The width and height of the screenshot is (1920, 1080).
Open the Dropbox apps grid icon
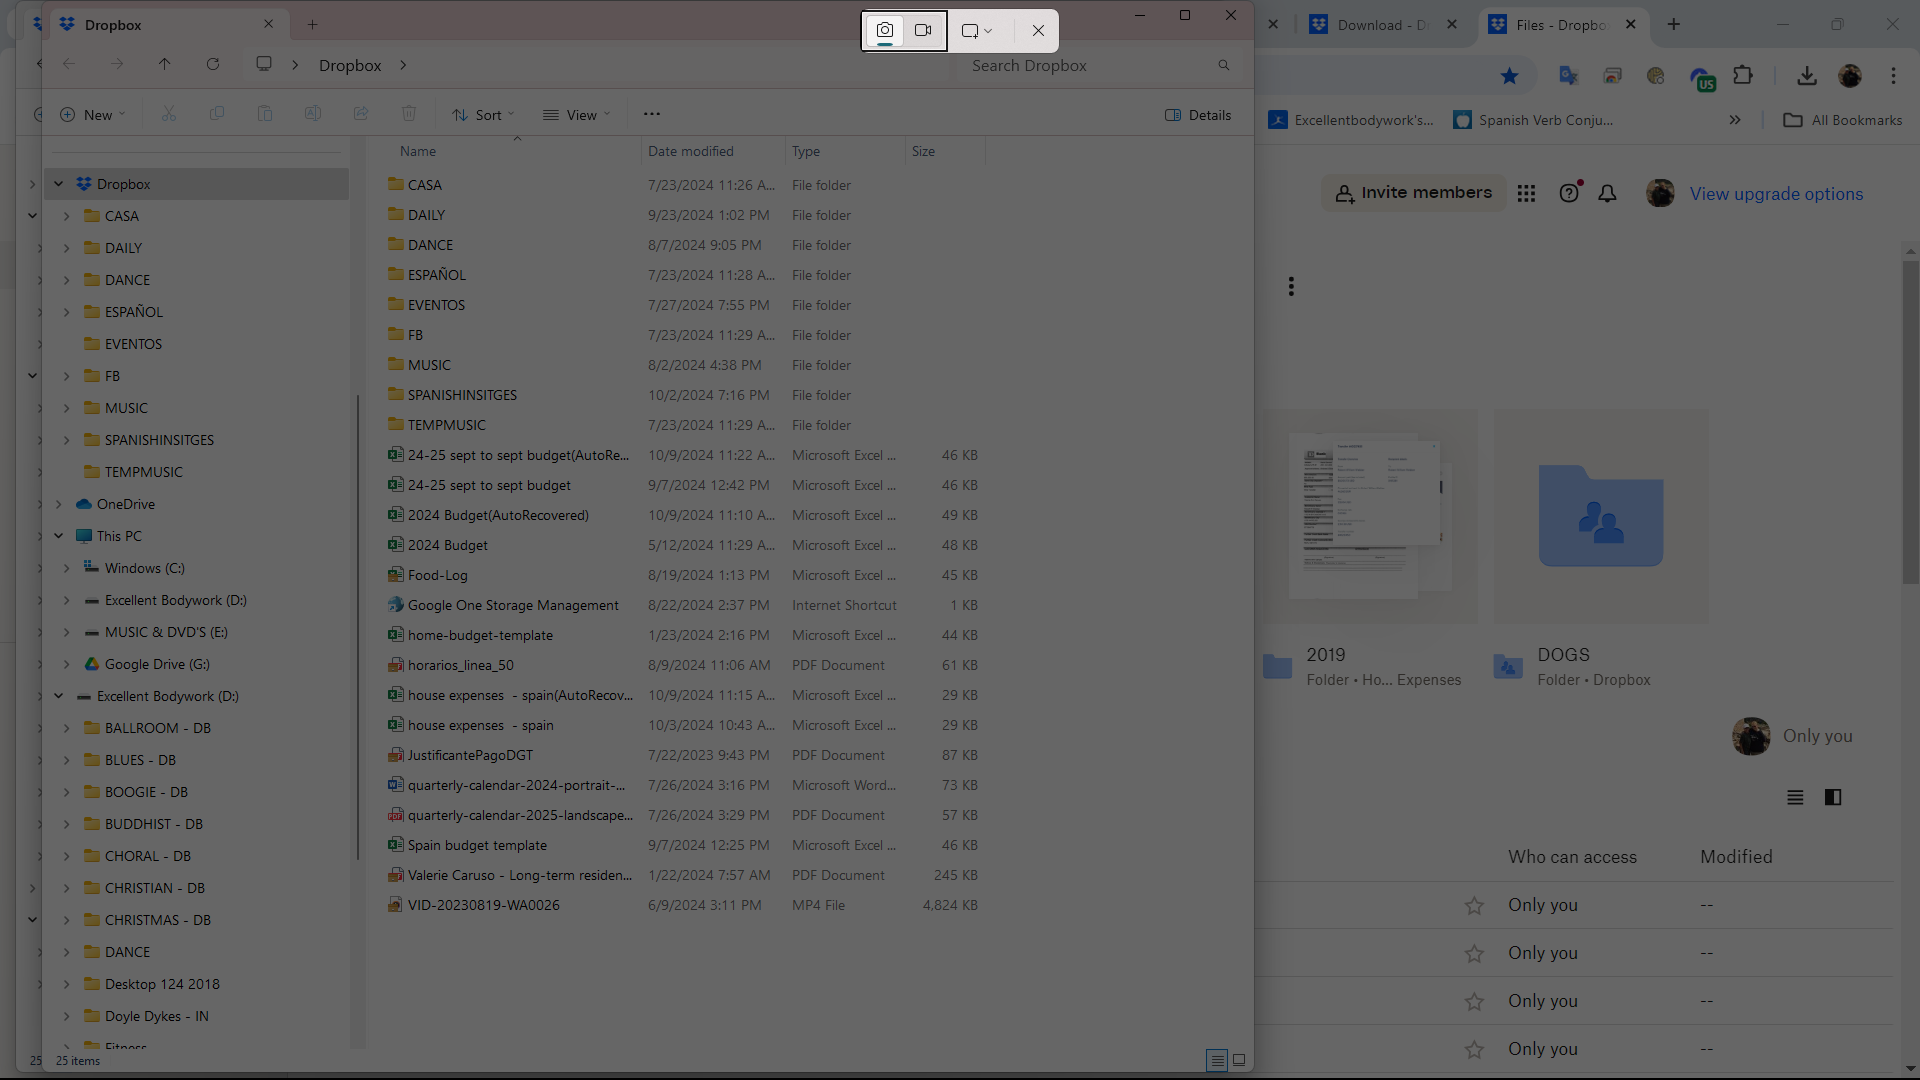tap(1526, 194)
